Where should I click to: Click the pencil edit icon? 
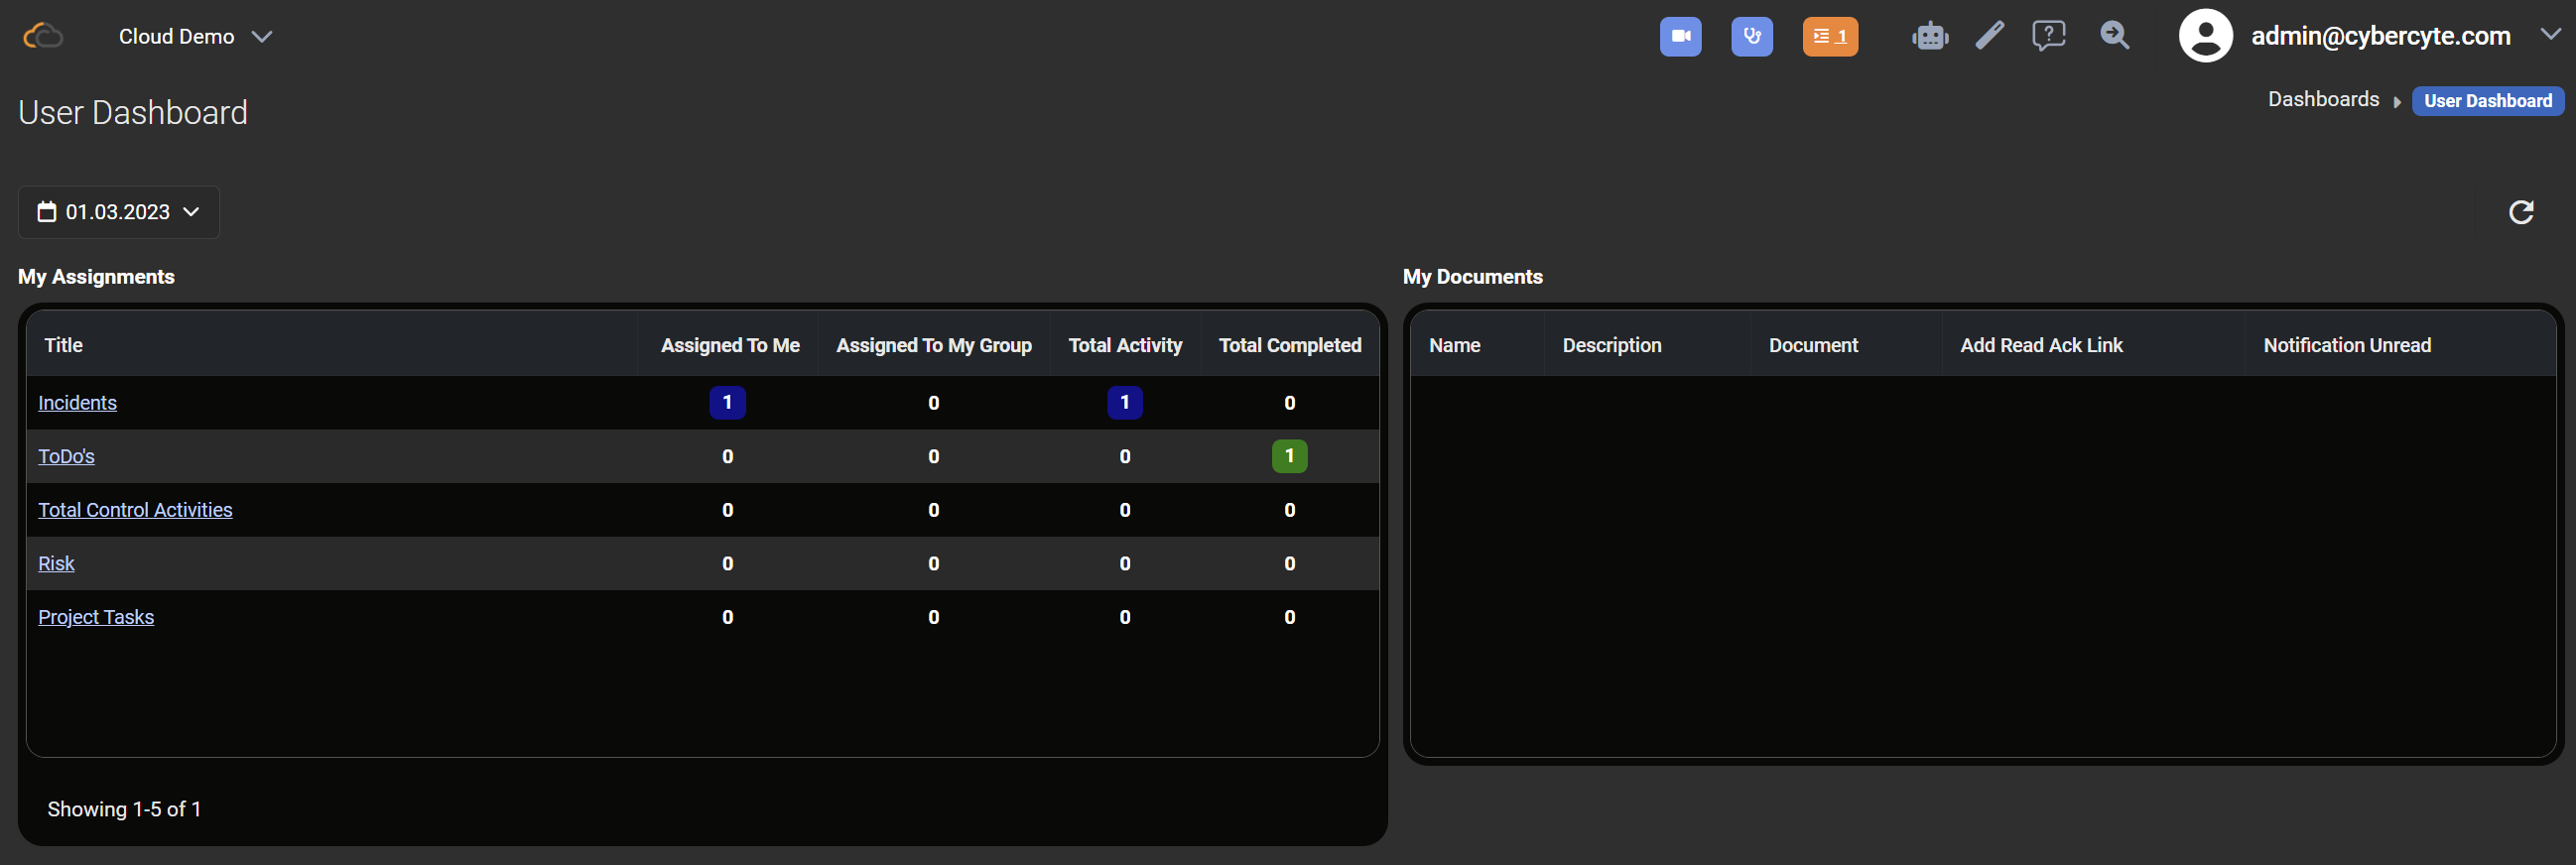tap(1989, 36)
